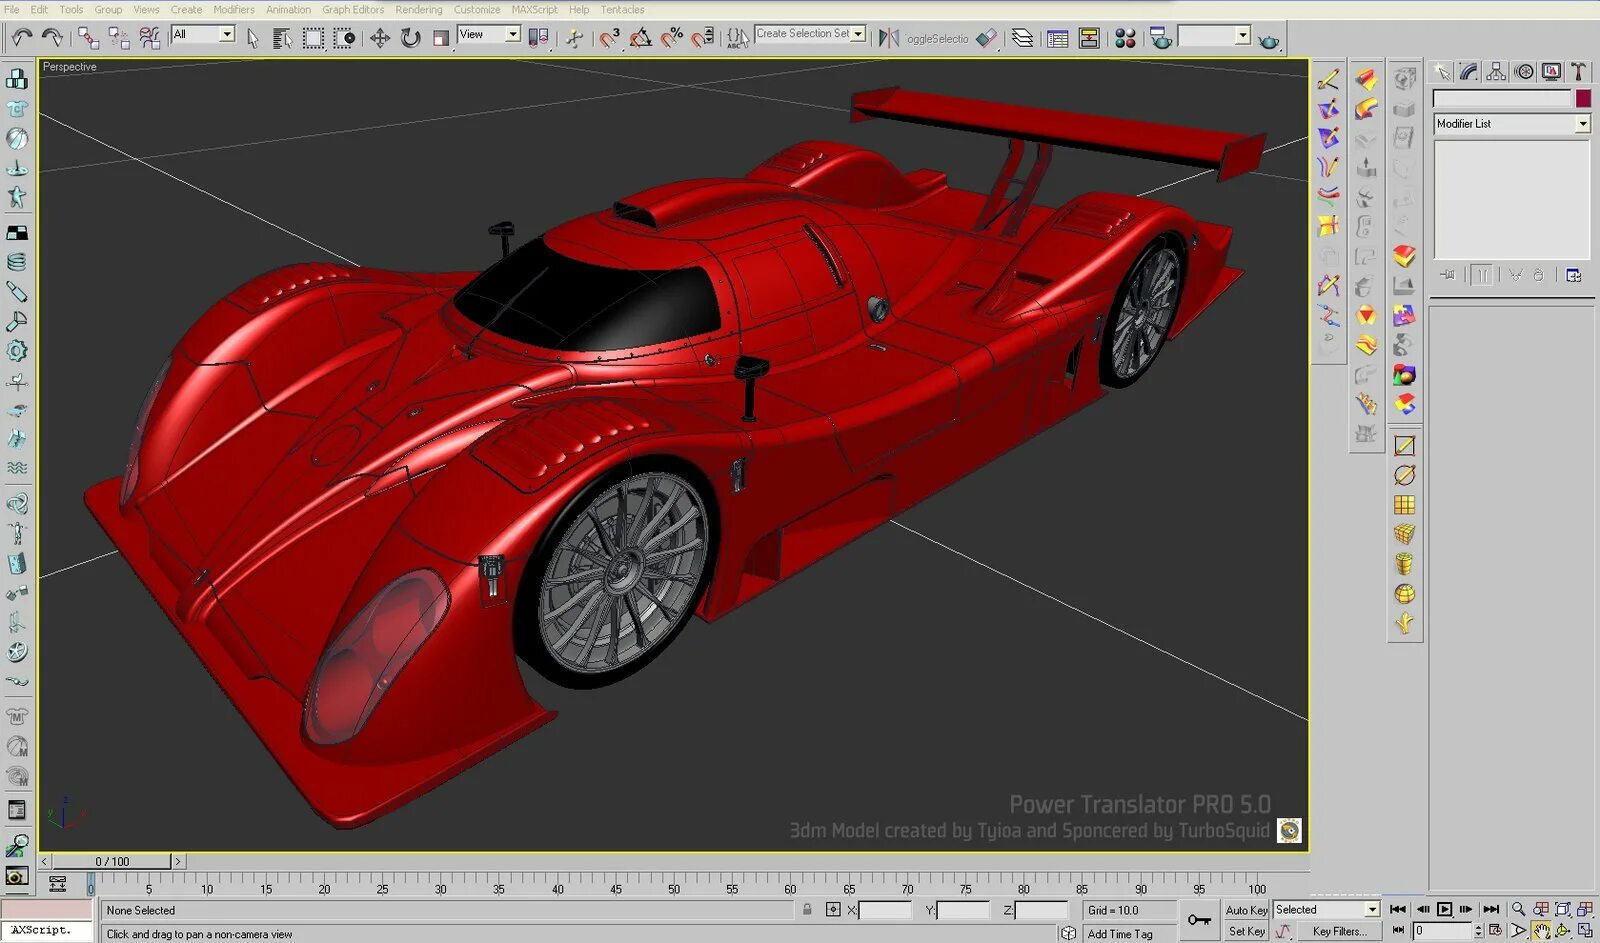The height and width of the screenshot is (943, 1600).
Task: Open the Create Selection Set dropdown
Action: tap(858, 34)
